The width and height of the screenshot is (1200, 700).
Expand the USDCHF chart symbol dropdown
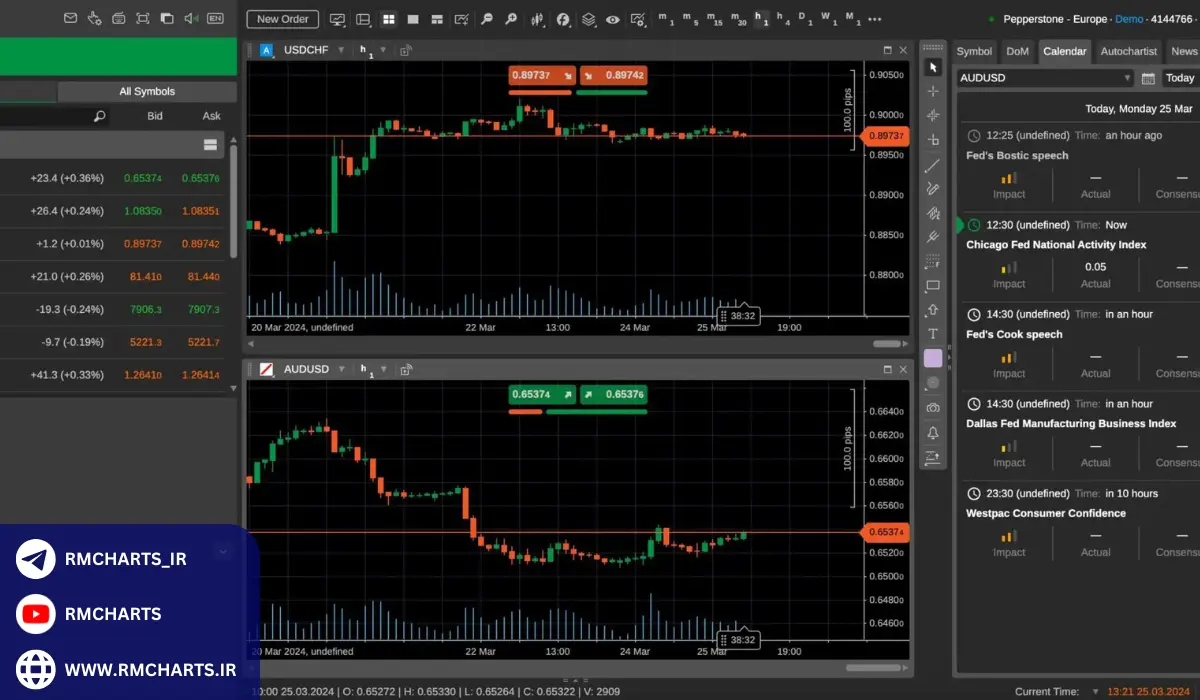340,50
